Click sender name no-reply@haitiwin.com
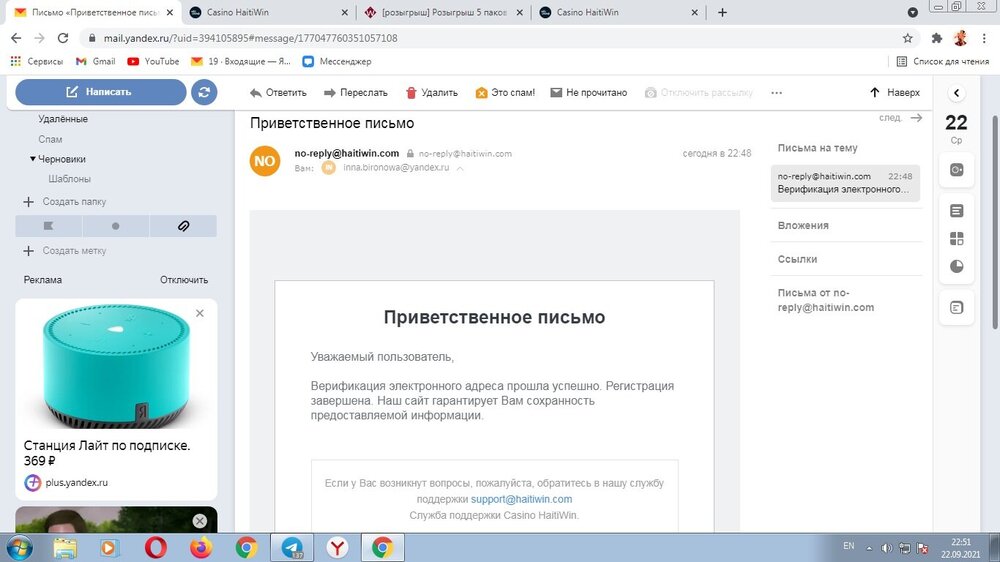The height and width of the screenshot is (562, 1000). 346,153
